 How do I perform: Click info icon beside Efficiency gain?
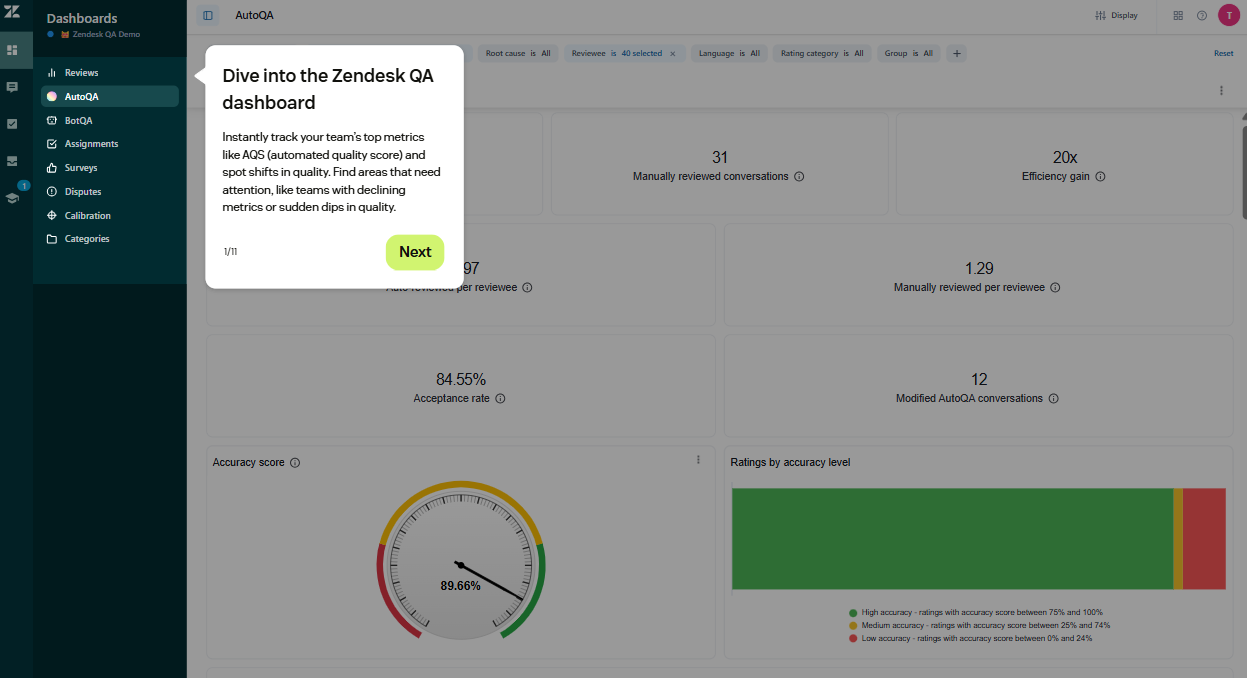tap(1100, 176)
